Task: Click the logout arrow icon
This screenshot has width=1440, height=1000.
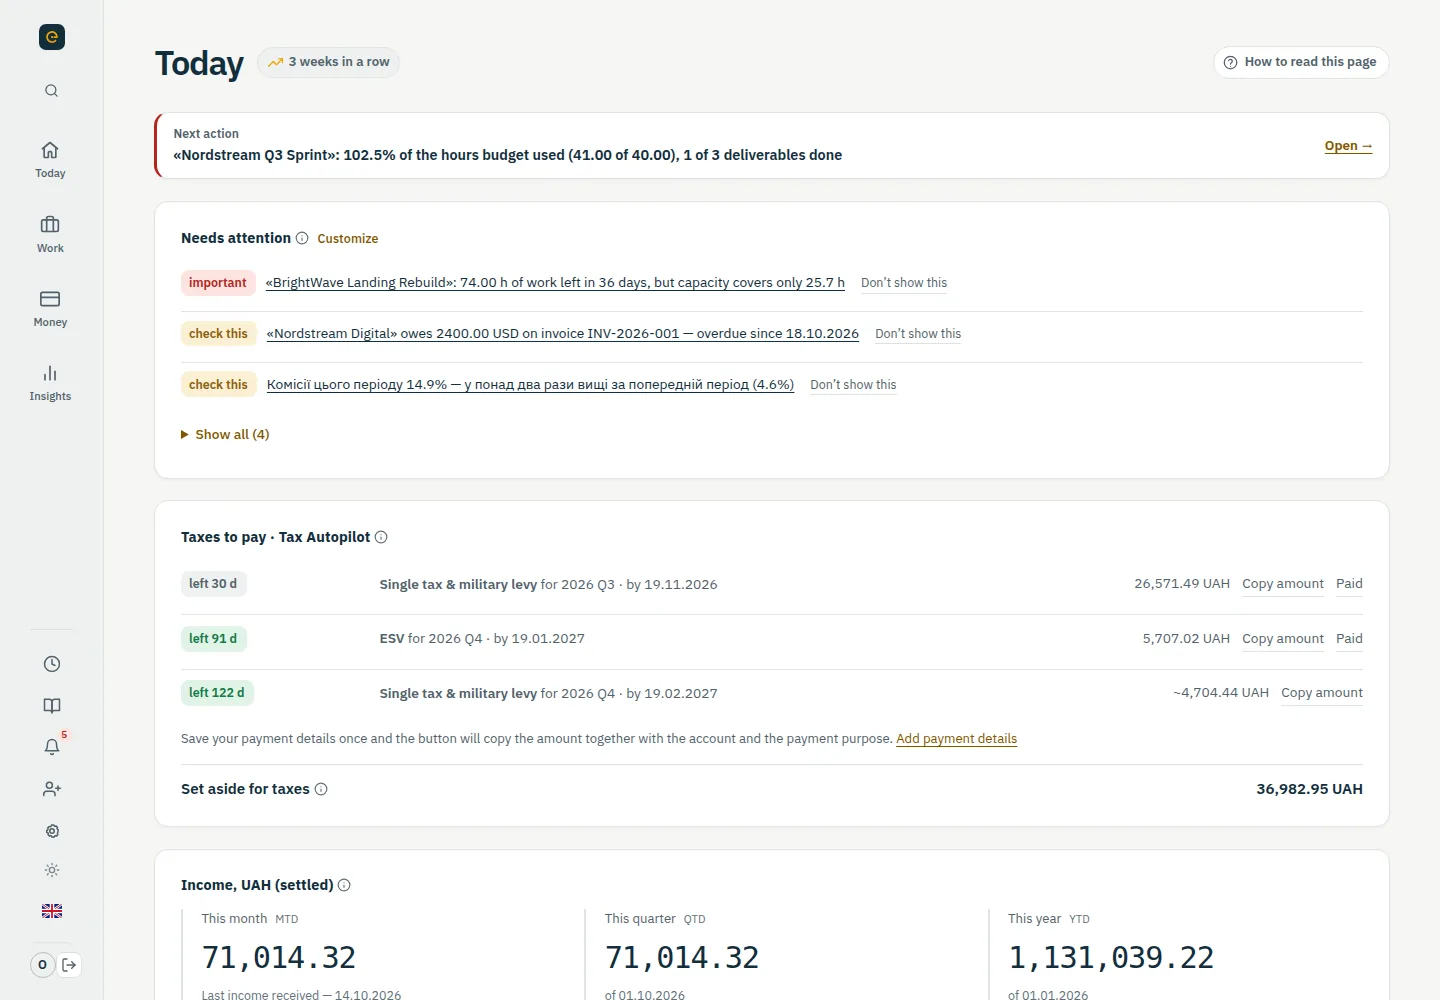Action: tap(69, 965)
